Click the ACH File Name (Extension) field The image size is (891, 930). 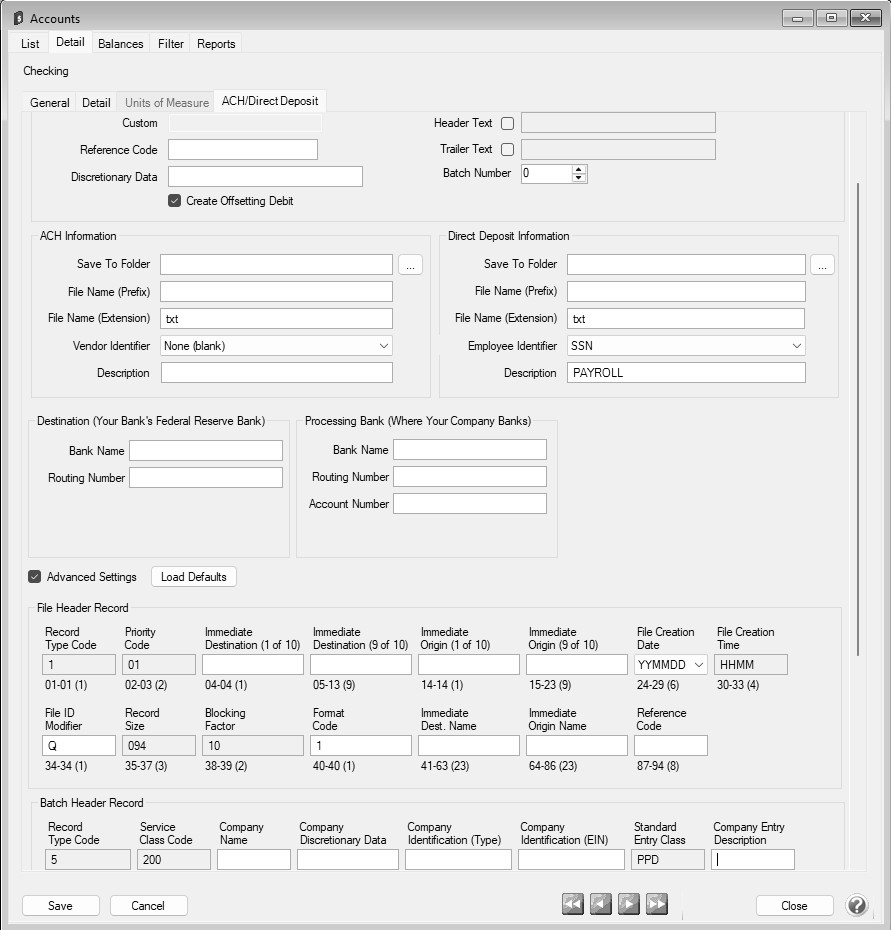tap(276, 319)
